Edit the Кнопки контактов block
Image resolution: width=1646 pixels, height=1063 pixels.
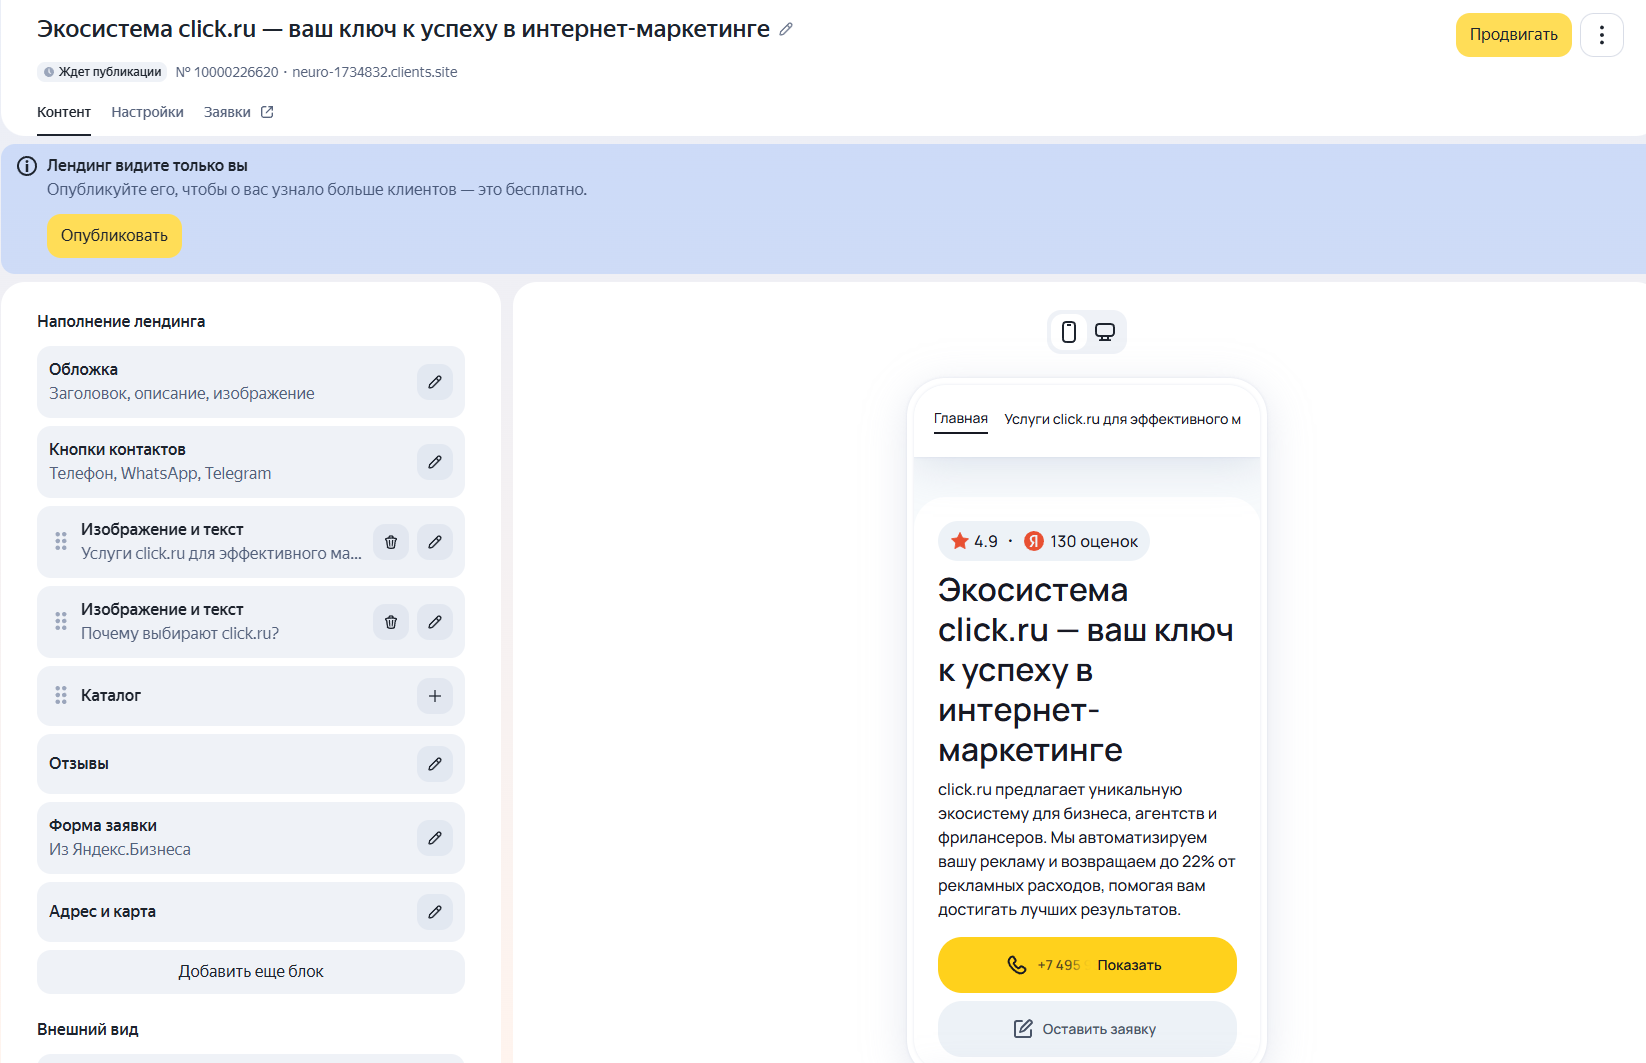(x=435, y=462)
